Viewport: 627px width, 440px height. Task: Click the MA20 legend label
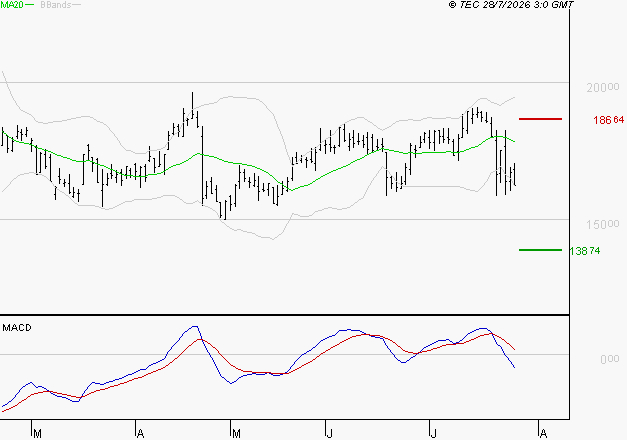pos(12,4)
